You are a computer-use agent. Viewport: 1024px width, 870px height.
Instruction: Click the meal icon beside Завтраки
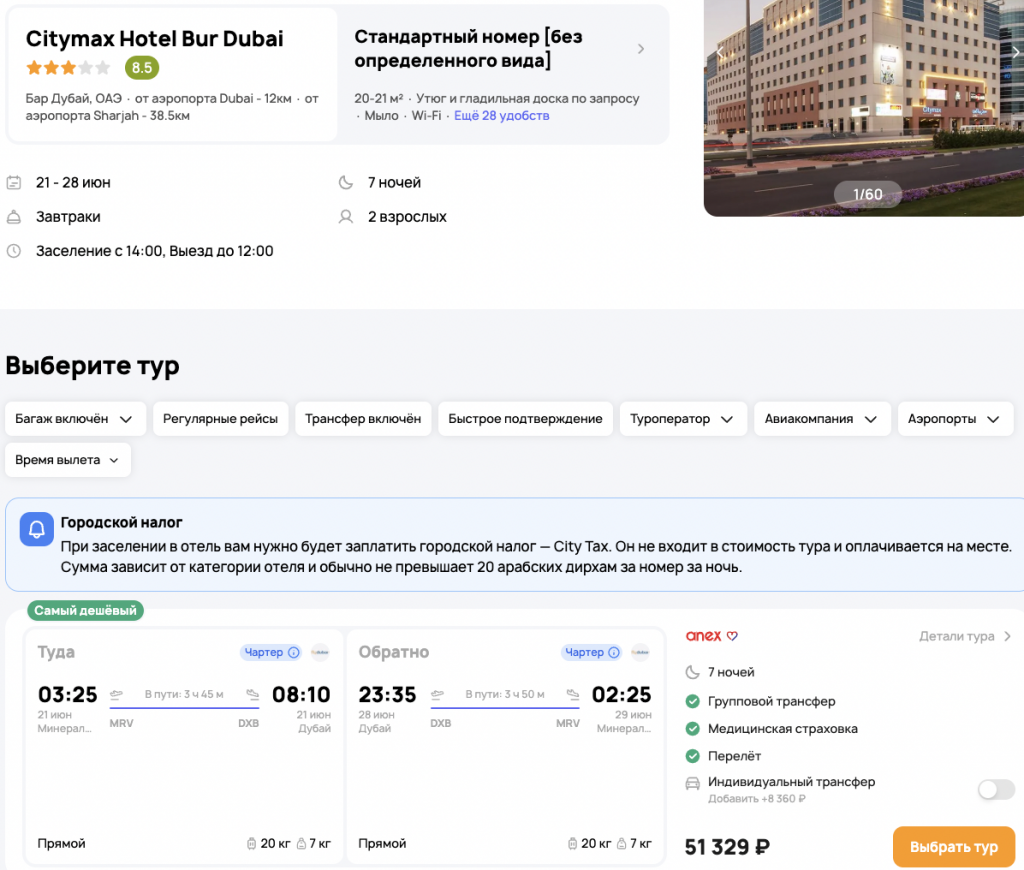14,217
